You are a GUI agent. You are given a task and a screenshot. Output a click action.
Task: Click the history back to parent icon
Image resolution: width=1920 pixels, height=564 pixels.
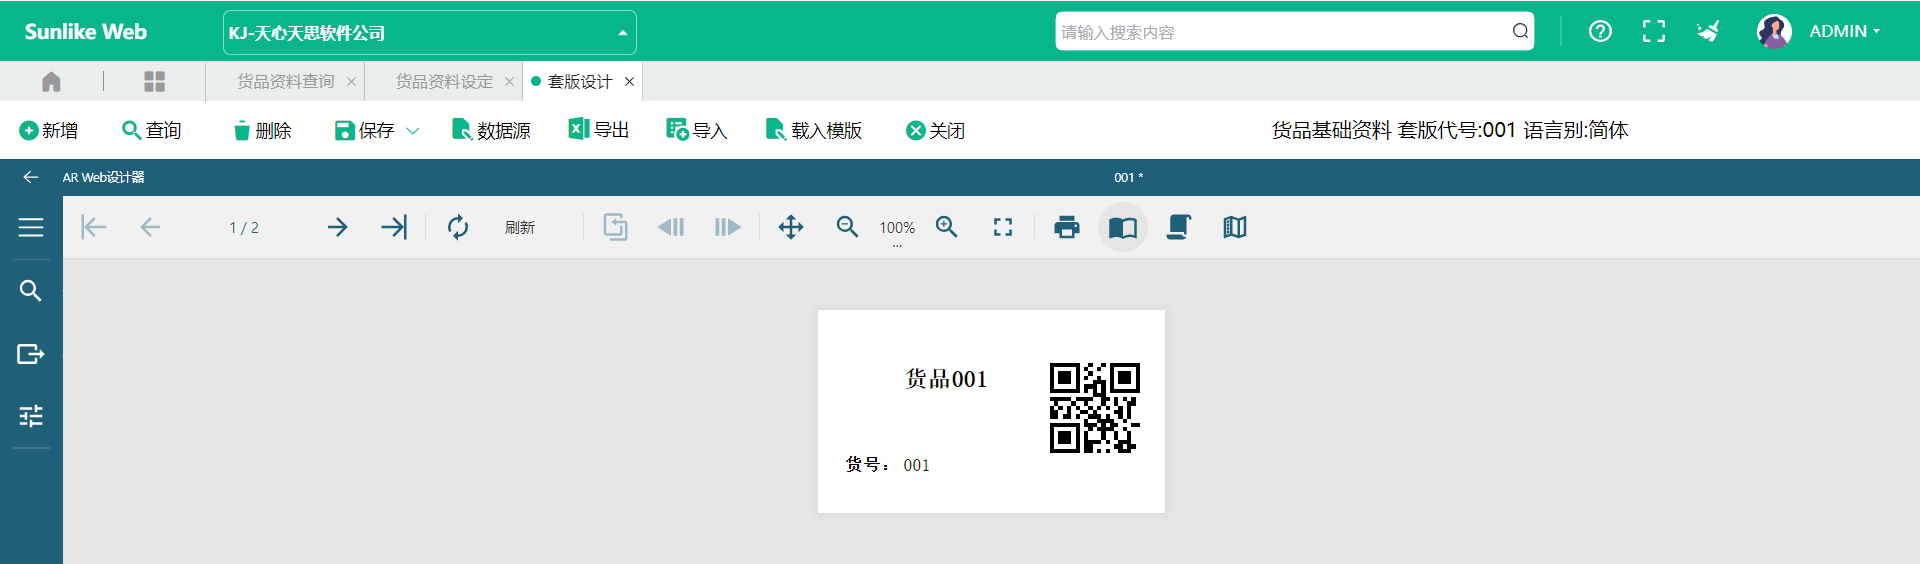(x=615, y=227)
